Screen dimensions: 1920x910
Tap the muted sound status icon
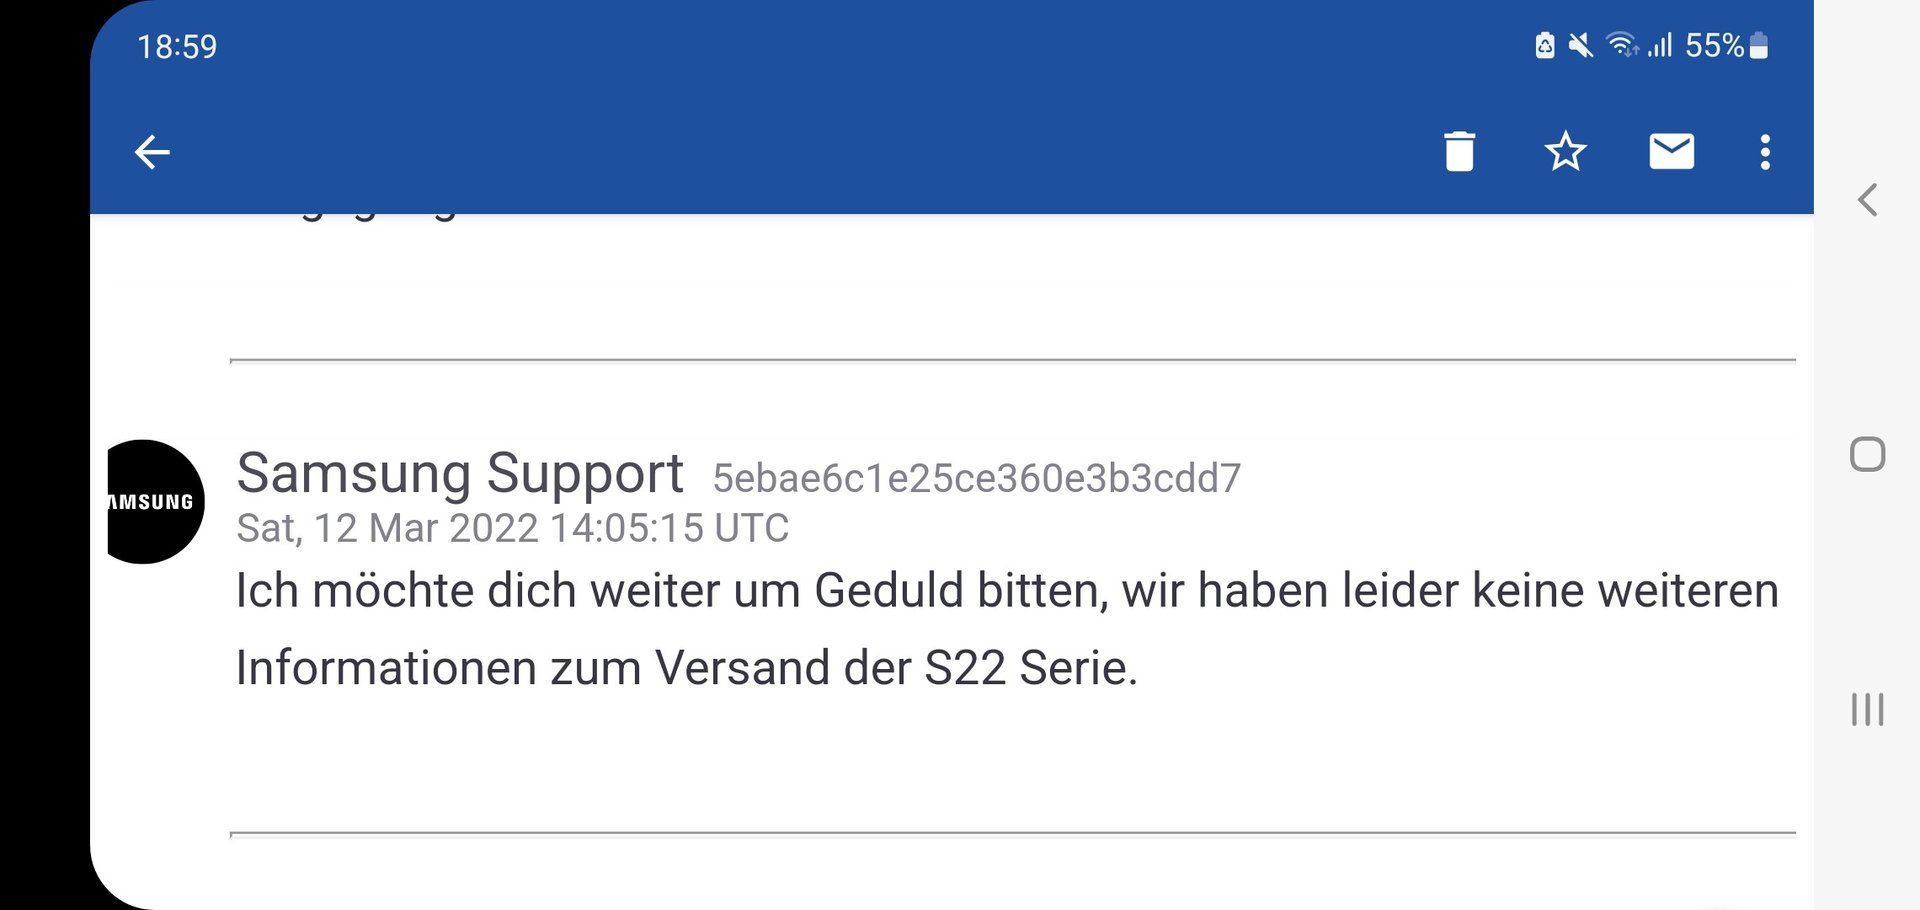click(1581, 45)
